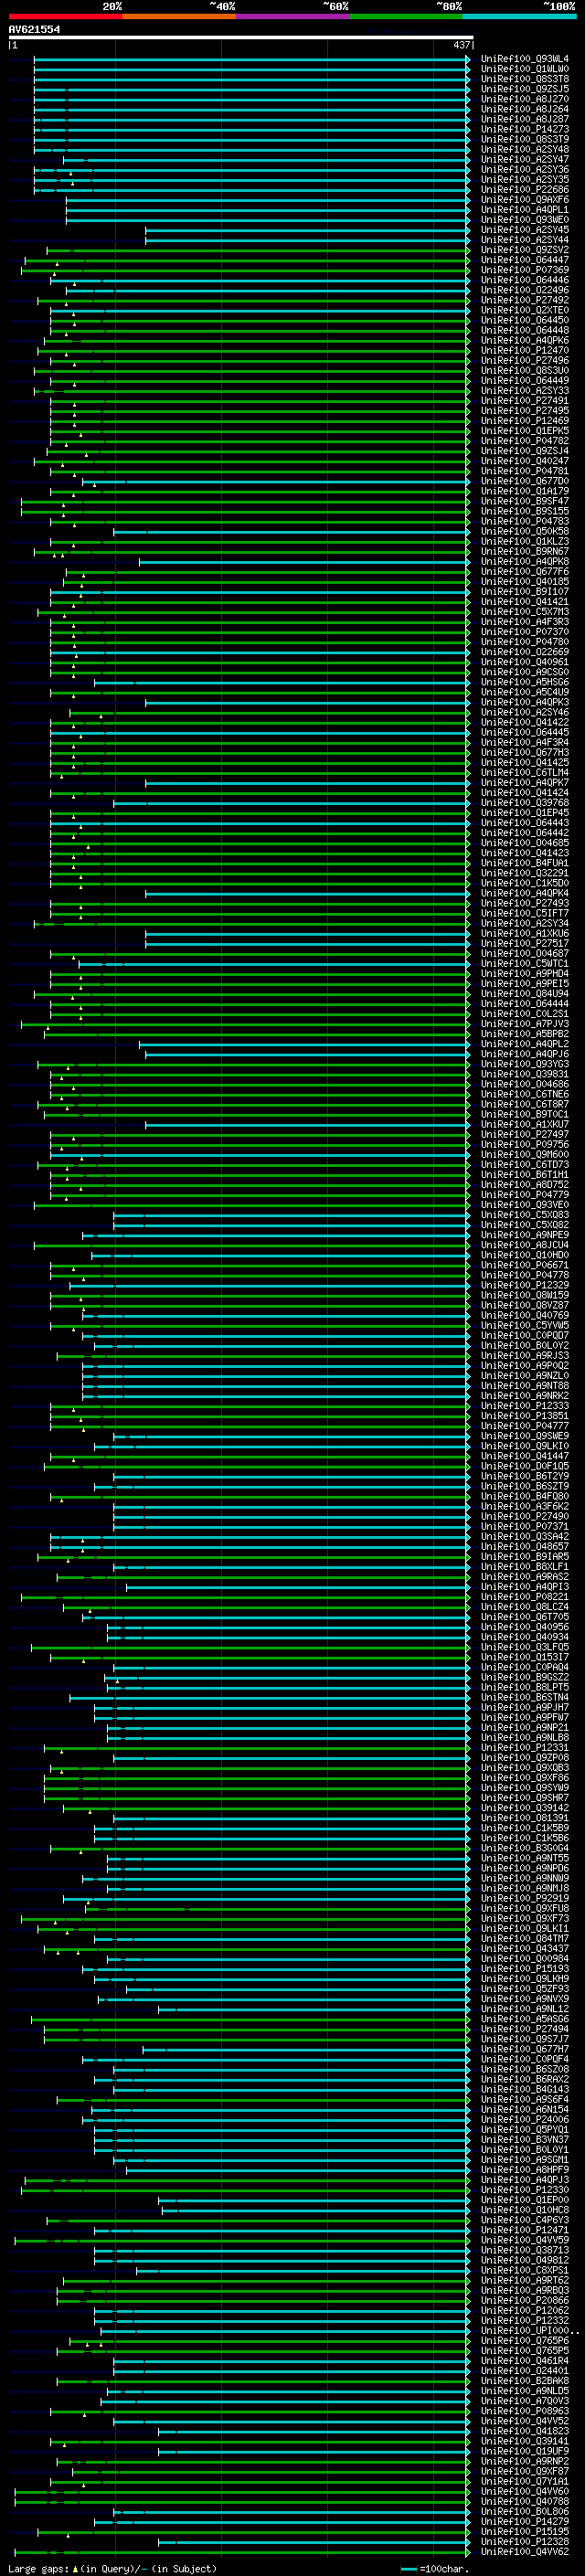The image size is (585, 2576).
Task: Click the yellow large-gap triangle in legend
Action: [x=75, y=2568]
